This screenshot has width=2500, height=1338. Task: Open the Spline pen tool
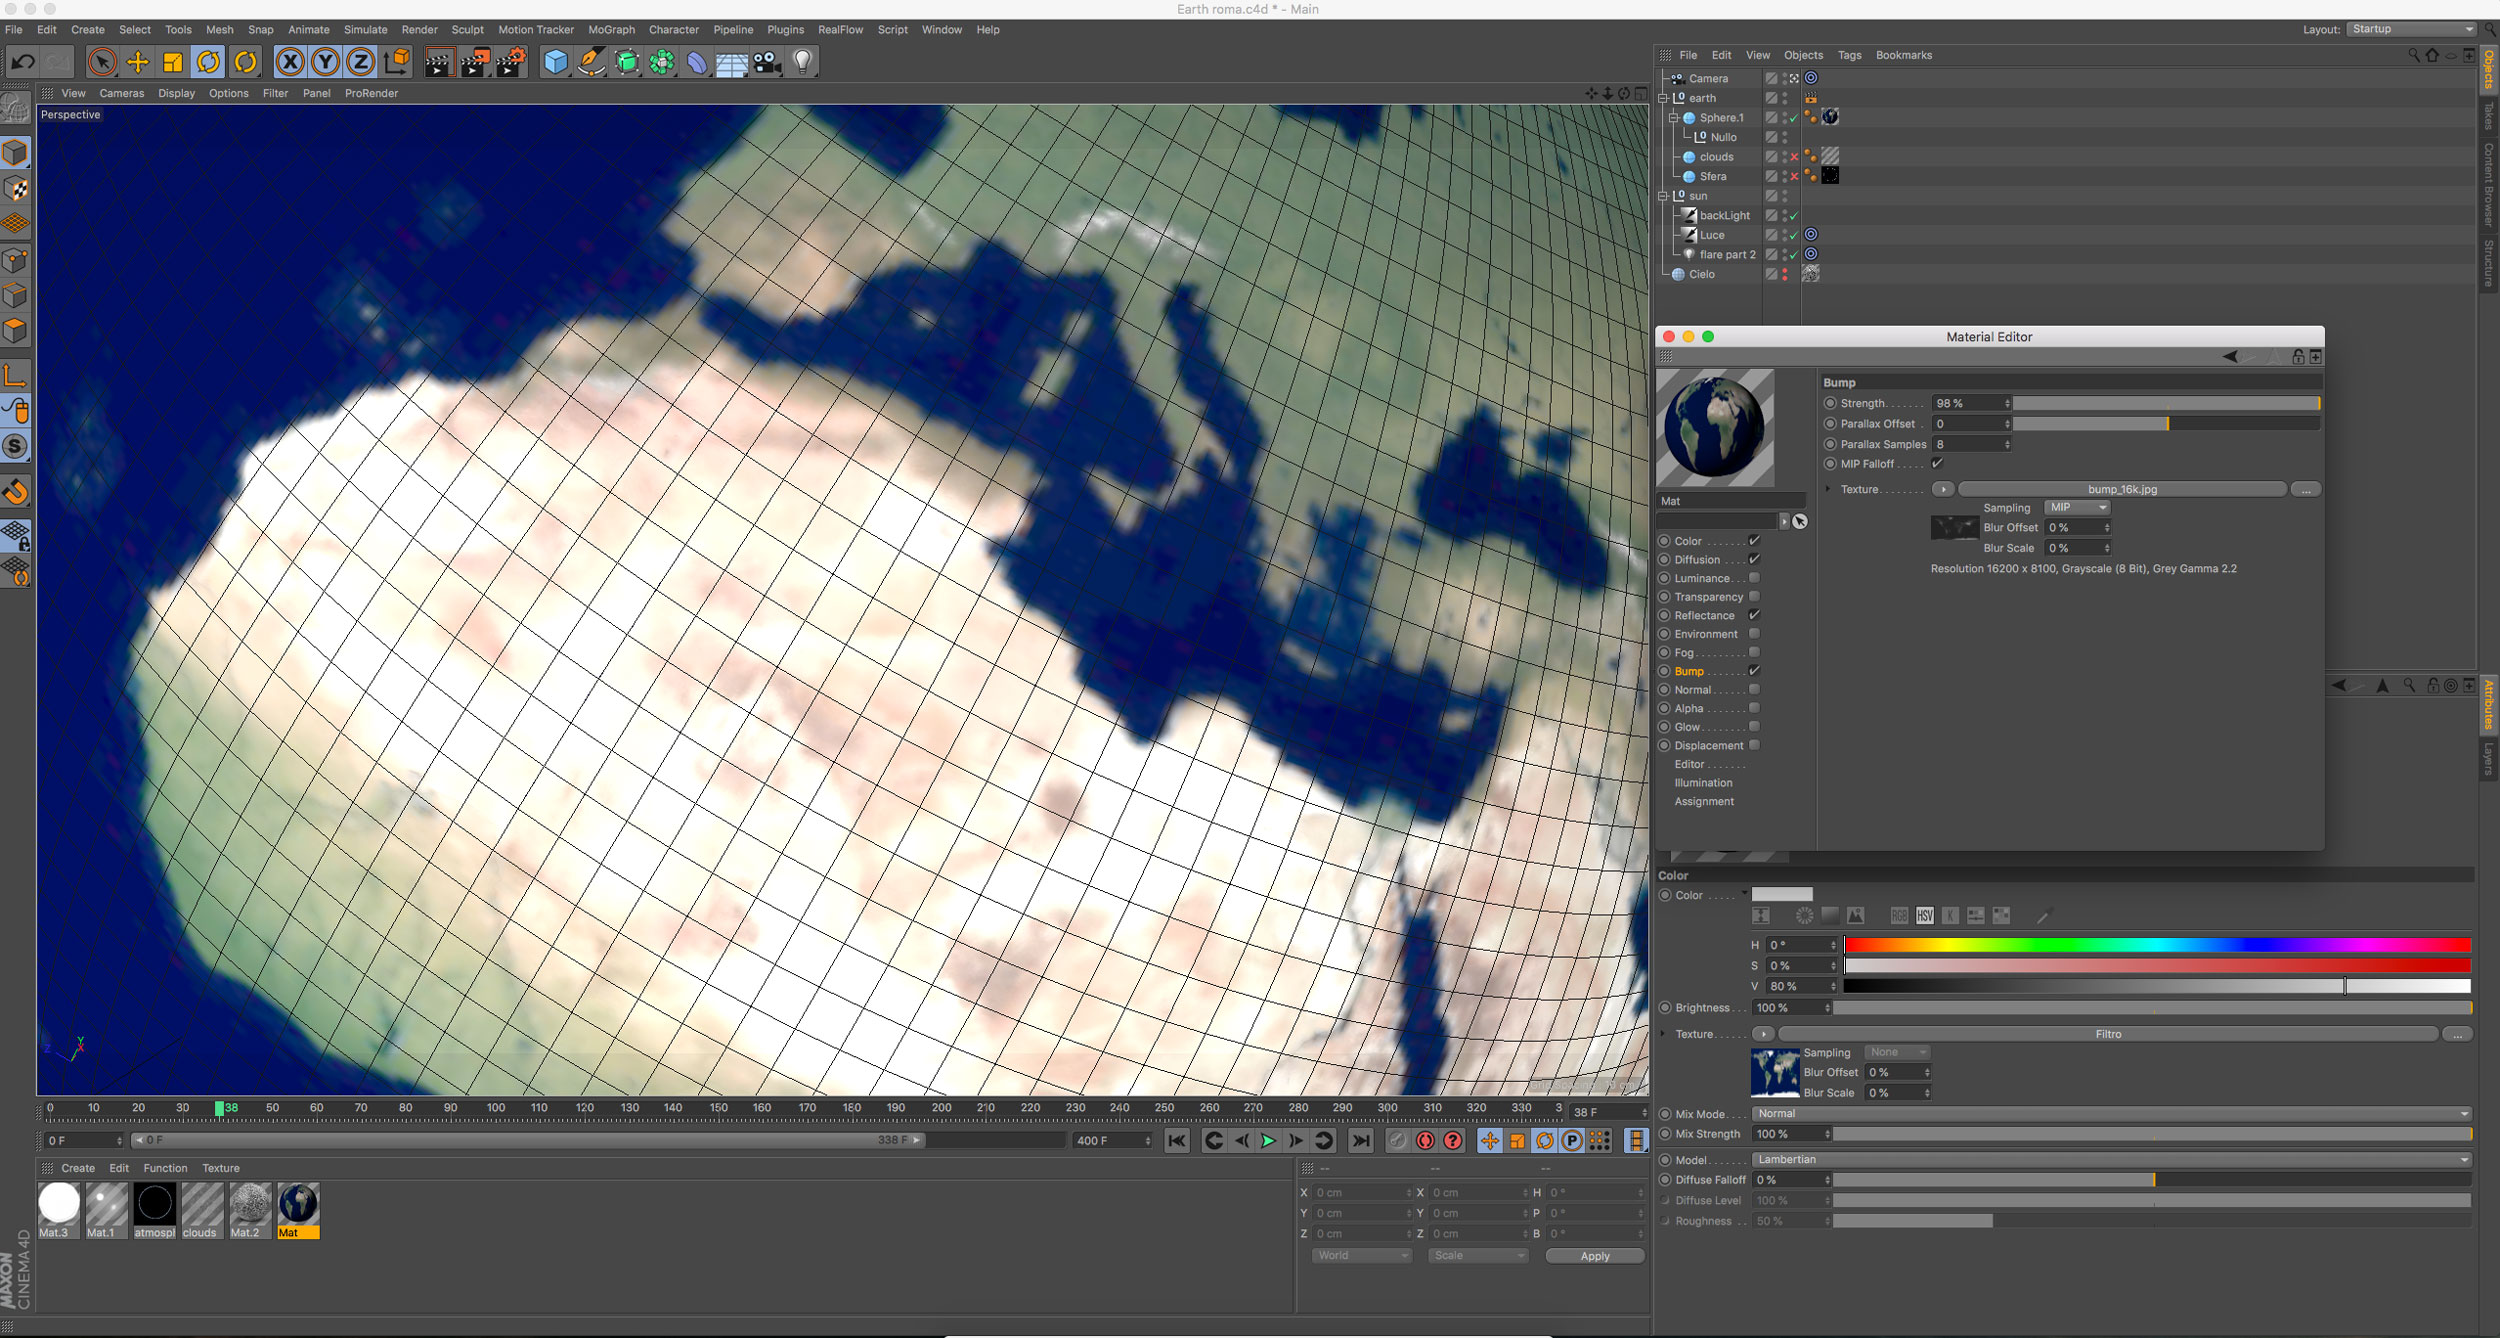[591, 62]
